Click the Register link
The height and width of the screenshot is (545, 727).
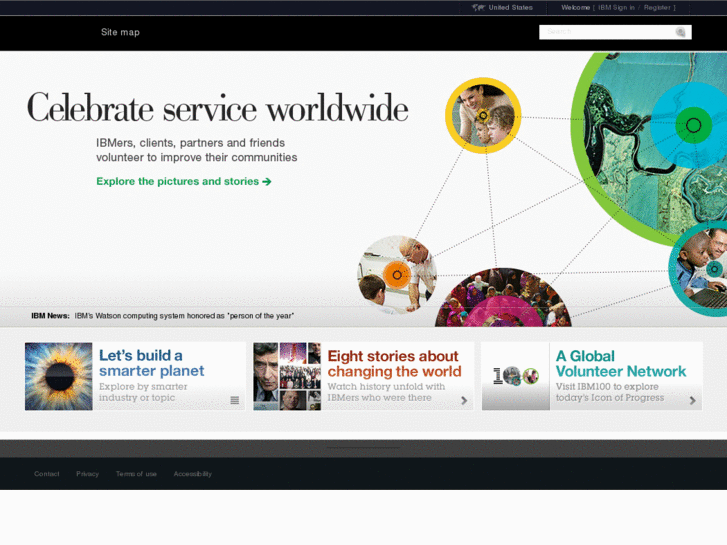[x=657, y=7]
